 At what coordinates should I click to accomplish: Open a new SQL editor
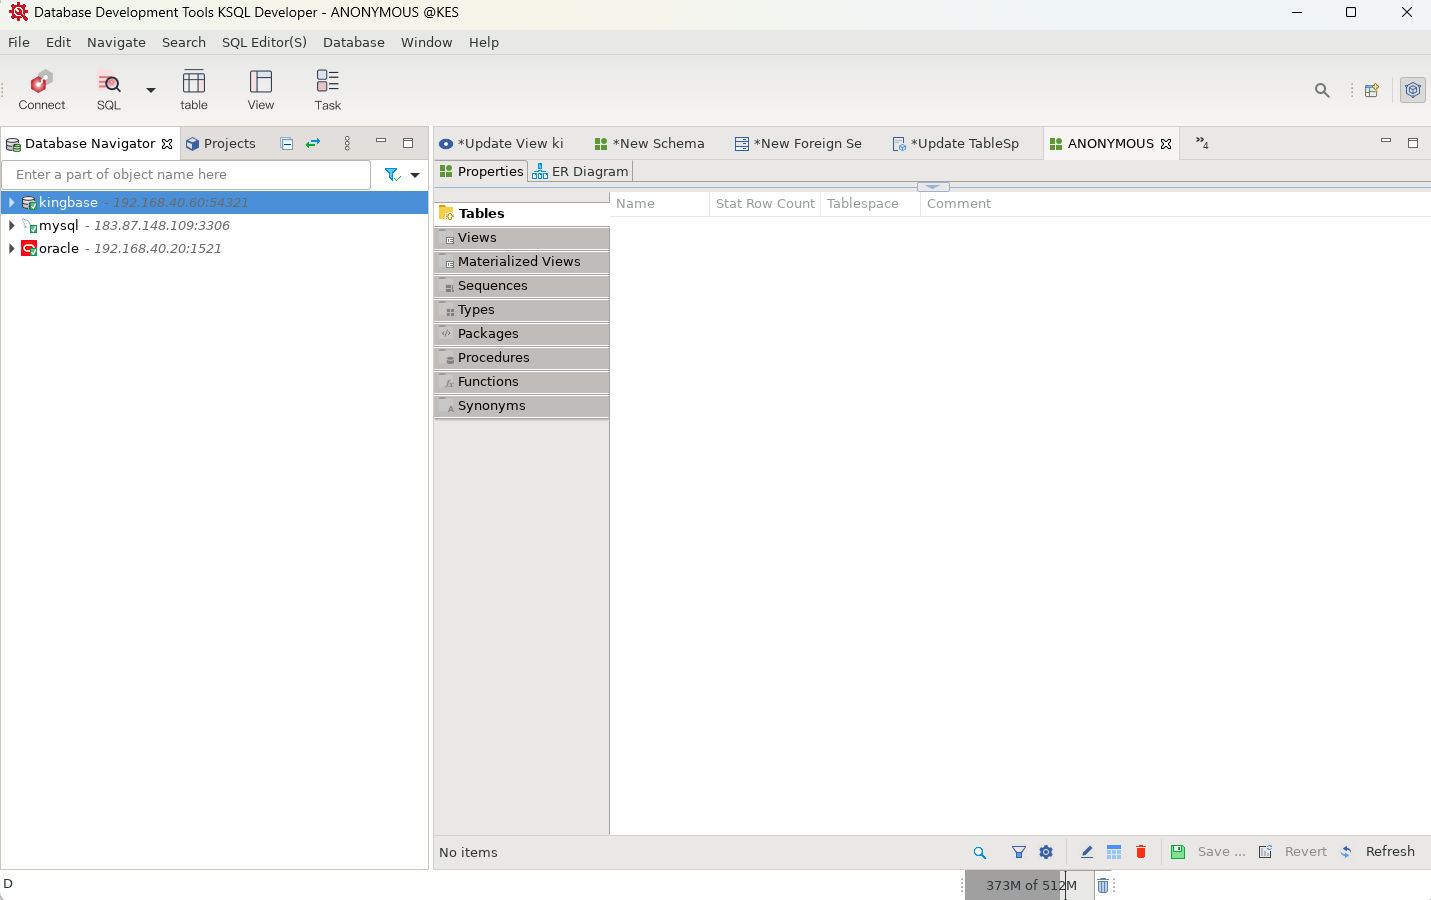[x=108, y=90]
